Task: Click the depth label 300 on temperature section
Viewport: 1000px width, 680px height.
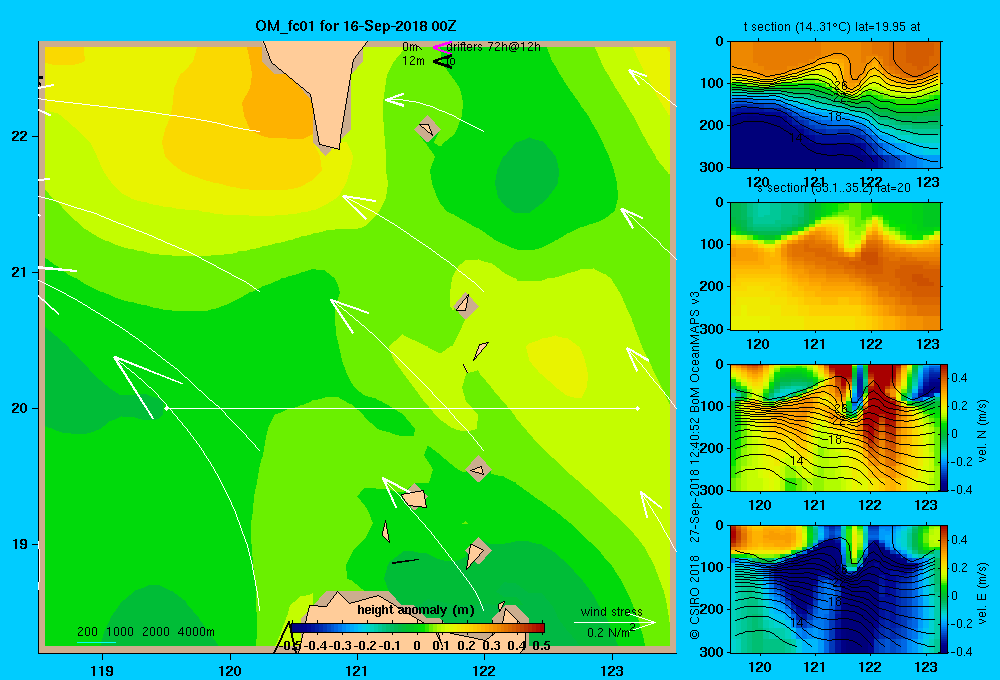Action: [x=714, y=167]
